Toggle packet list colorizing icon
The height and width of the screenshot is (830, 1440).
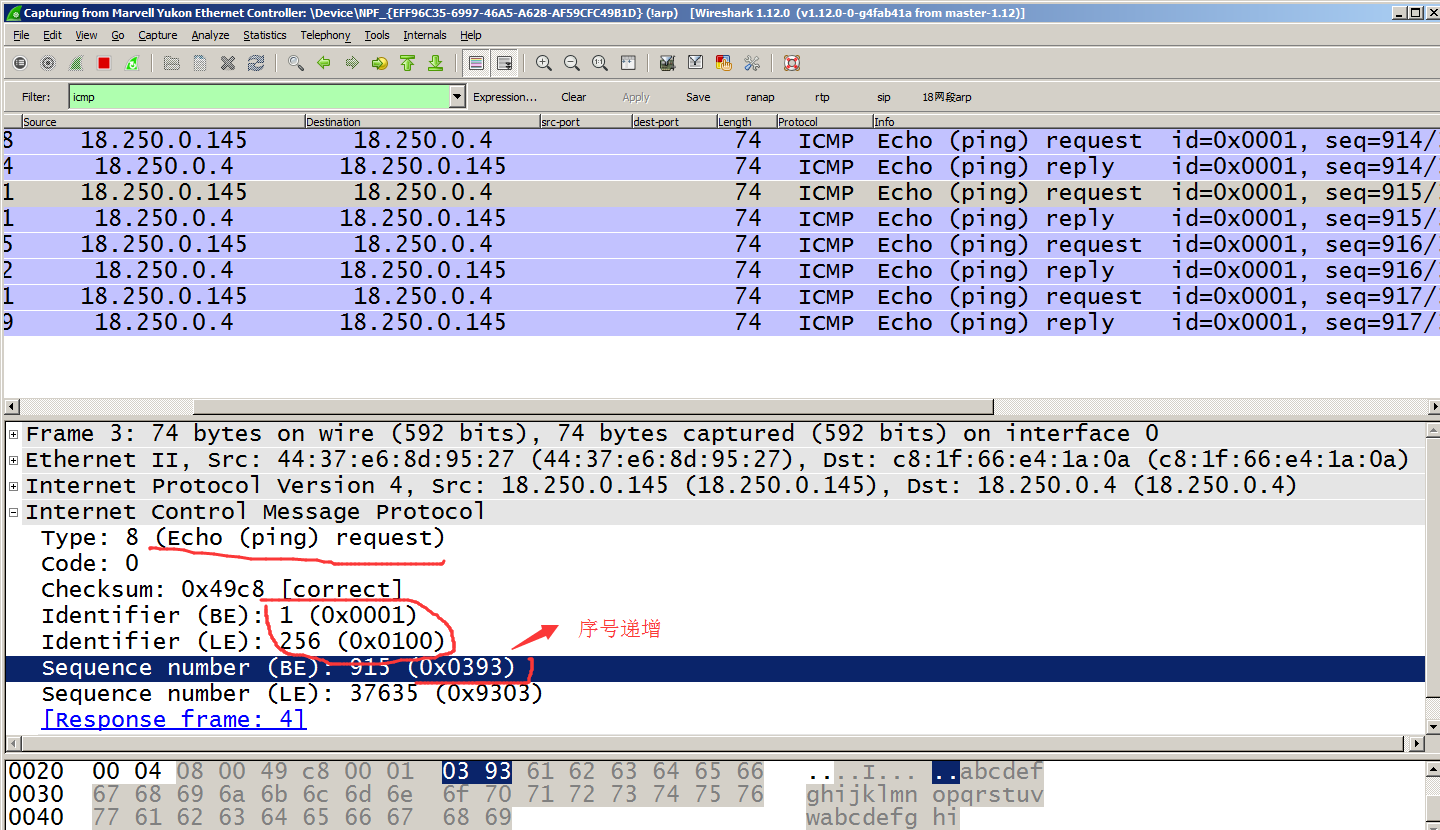pos(477,63)
